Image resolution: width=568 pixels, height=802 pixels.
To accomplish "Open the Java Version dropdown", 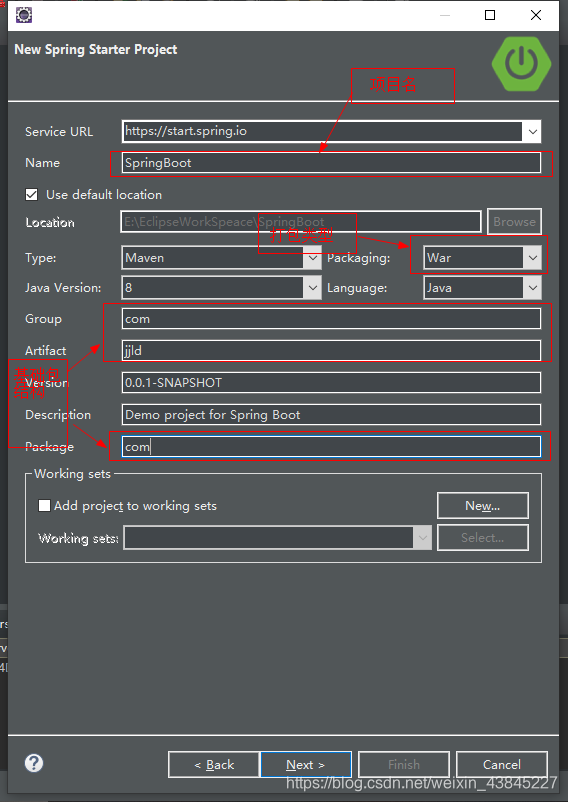I will pyautogui.click(x=221, y=288).
